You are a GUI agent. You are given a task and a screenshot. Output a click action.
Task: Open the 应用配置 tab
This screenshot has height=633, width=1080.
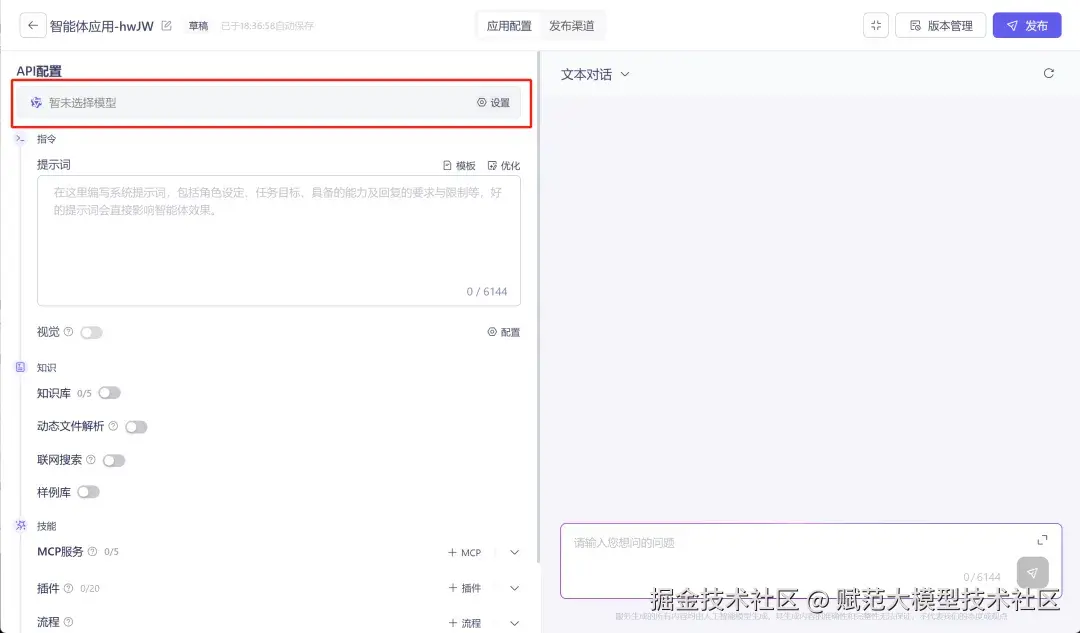tap(509, 25)
